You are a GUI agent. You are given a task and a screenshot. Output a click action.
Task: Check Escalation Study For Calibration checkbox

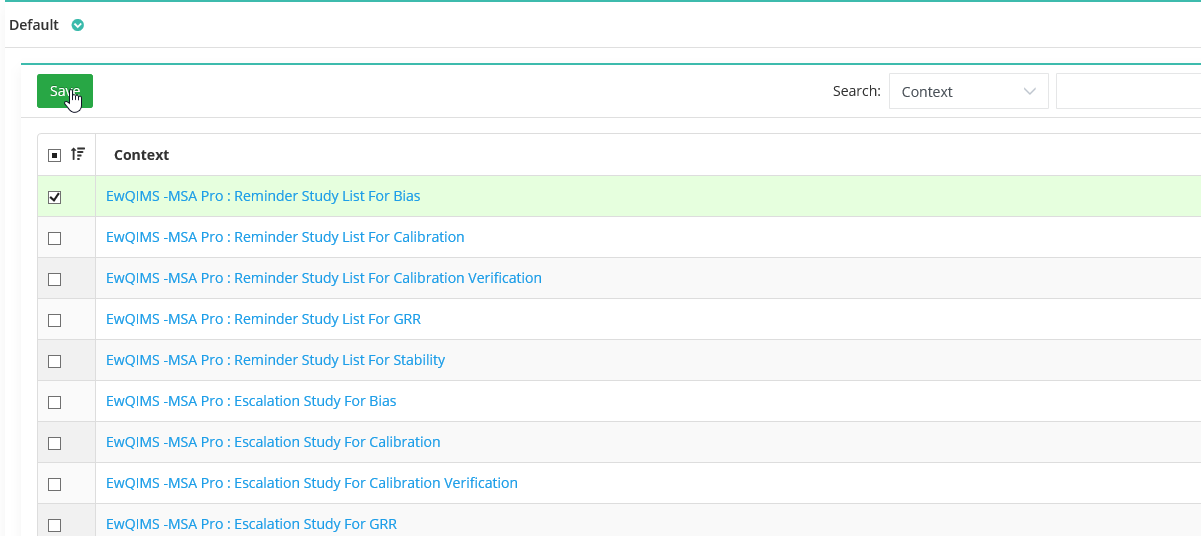54,443
